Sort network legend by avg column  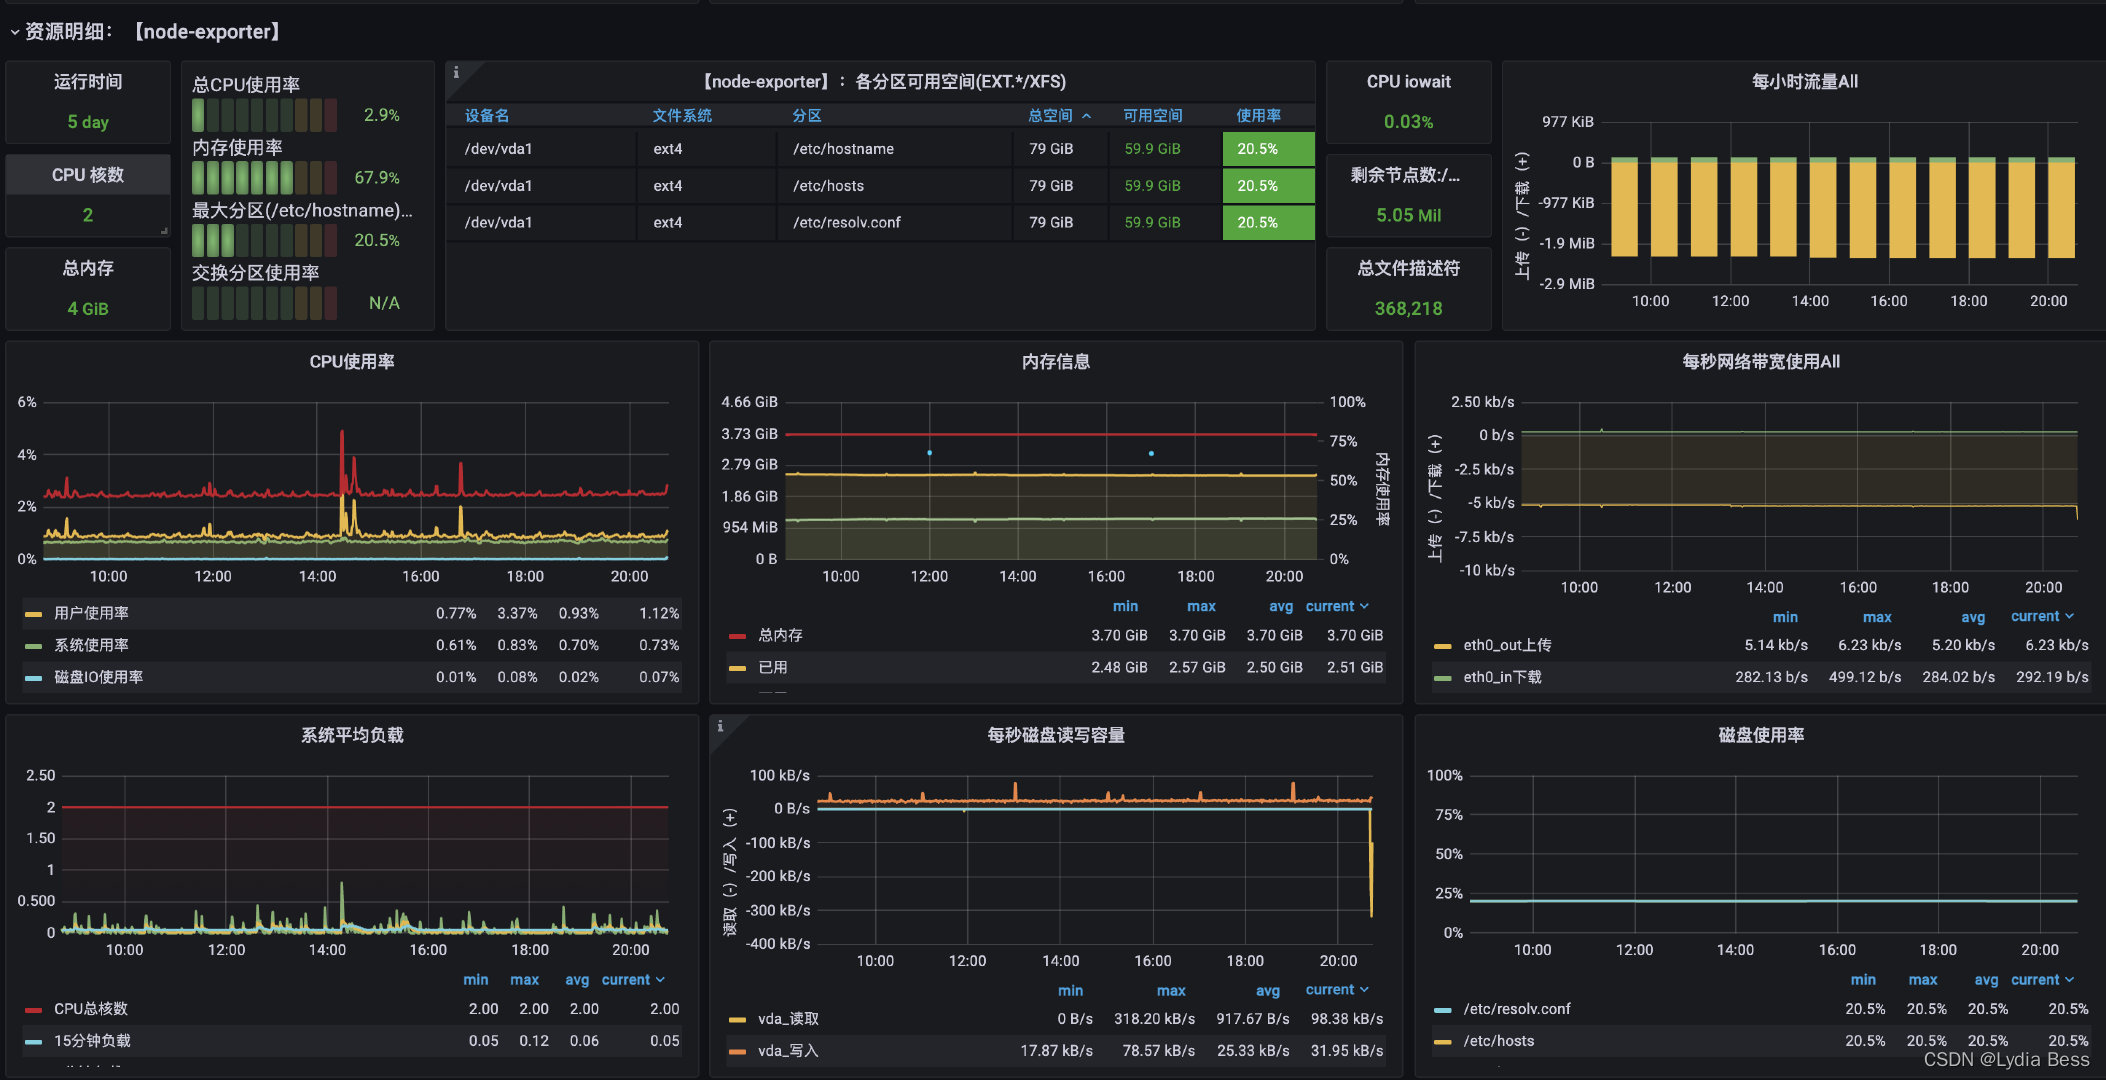coord(1972,617)
